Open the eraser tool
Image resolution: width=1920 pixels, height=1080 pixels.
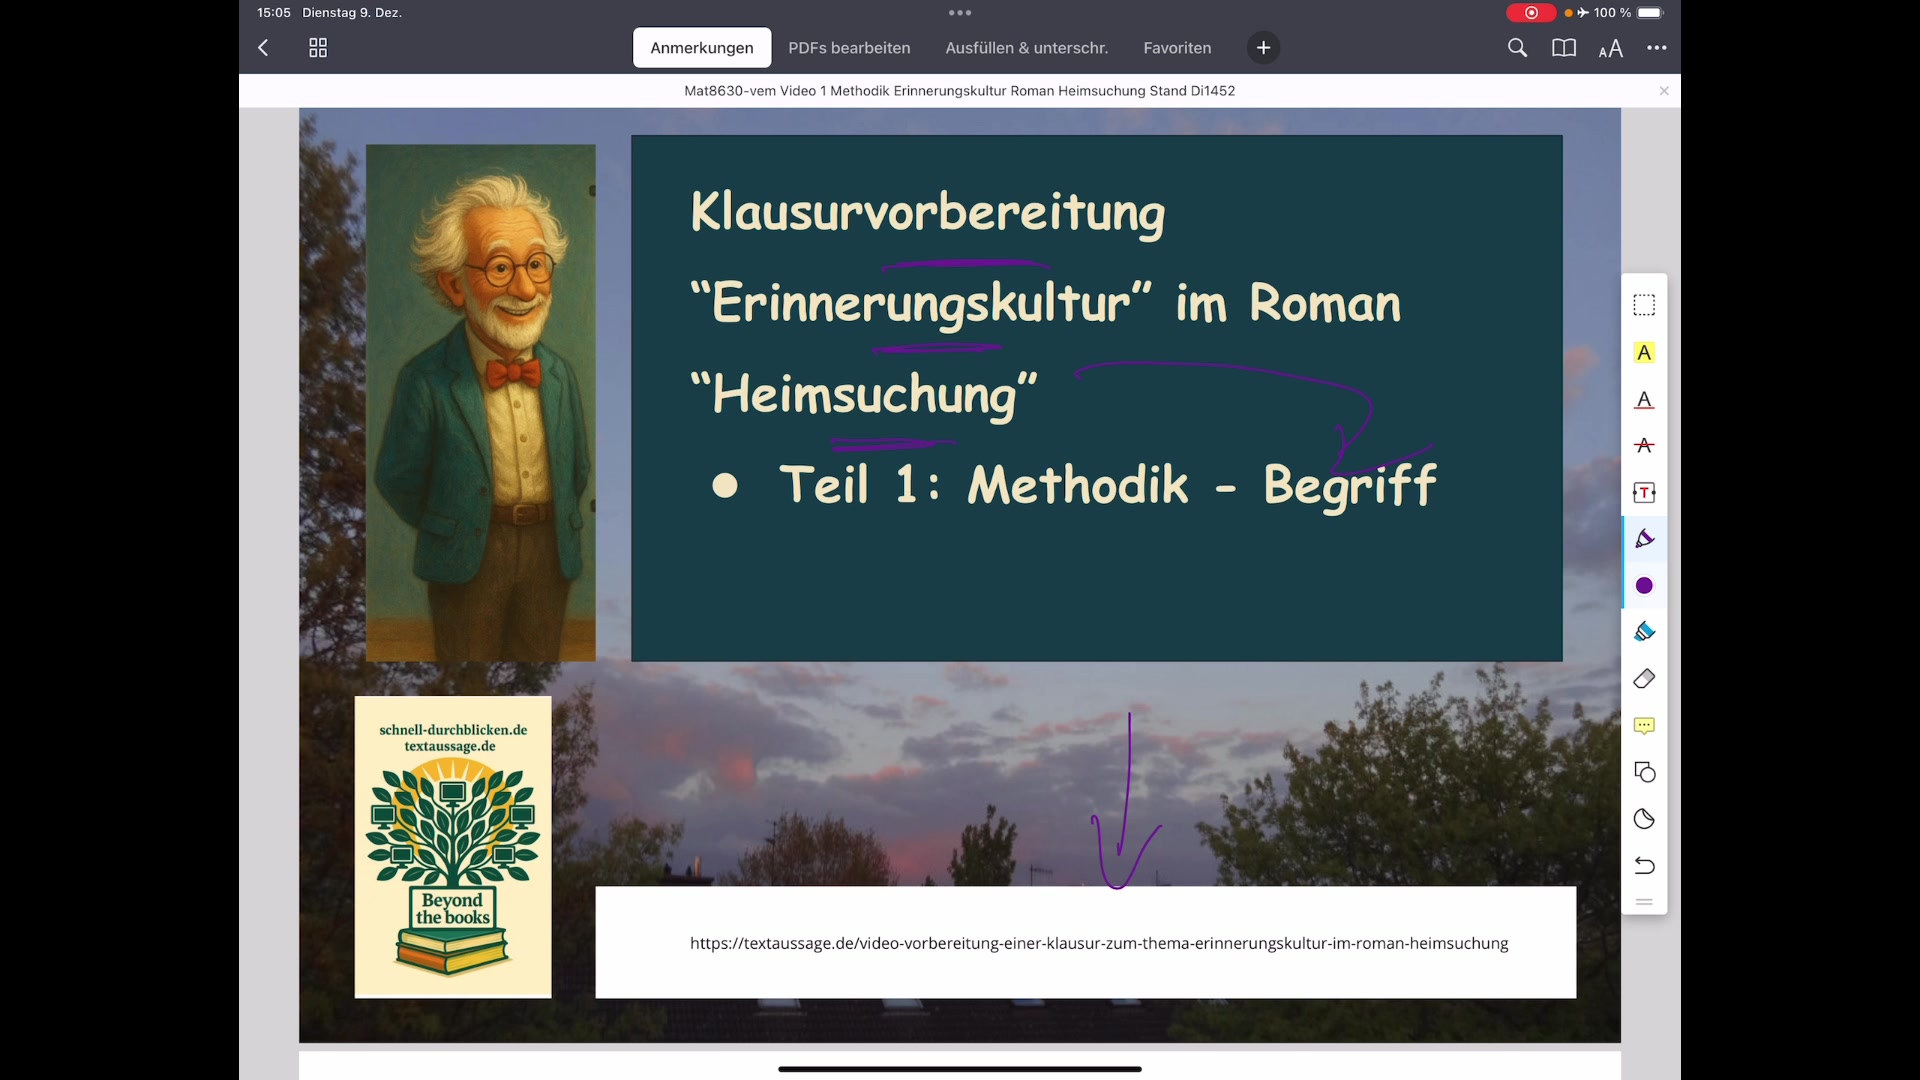[x=1644, y=678]
